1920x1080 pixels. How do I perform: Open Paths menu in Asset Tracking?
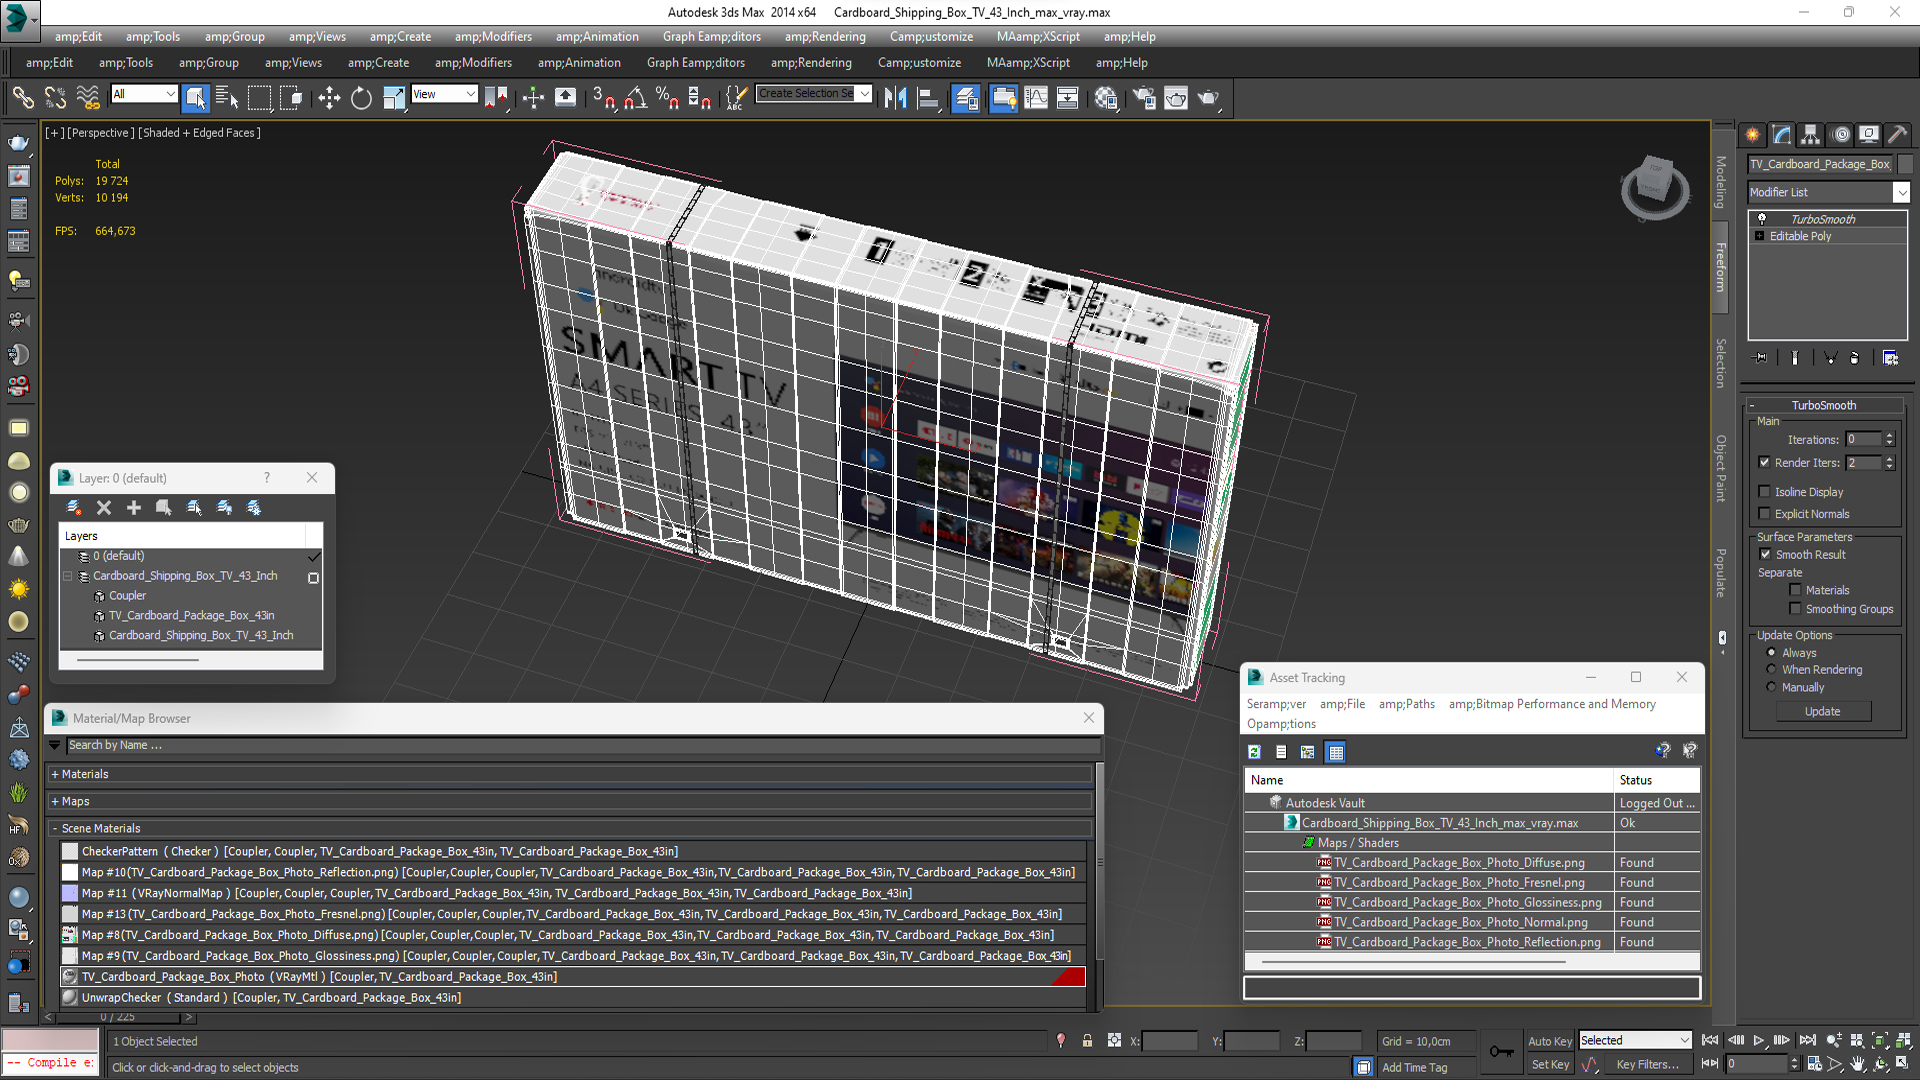(x=1406, y=704)
